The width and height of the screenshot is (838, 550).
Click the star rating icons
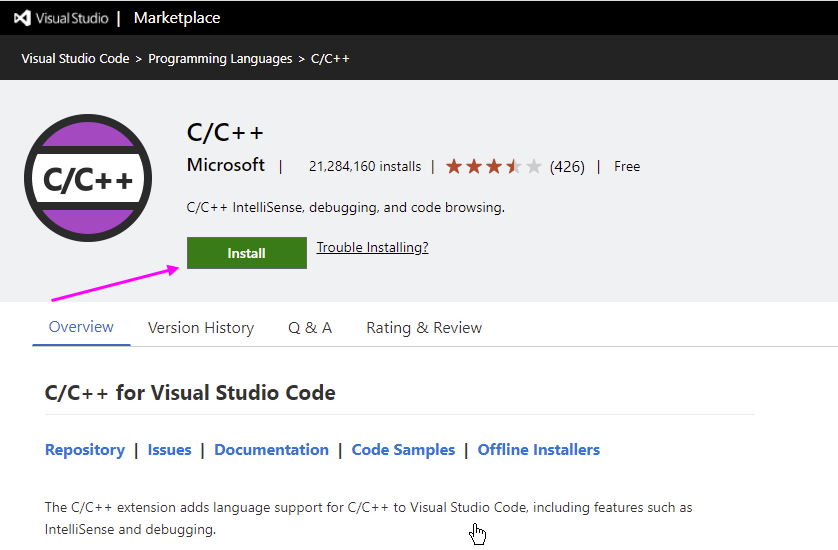(493, 166)
